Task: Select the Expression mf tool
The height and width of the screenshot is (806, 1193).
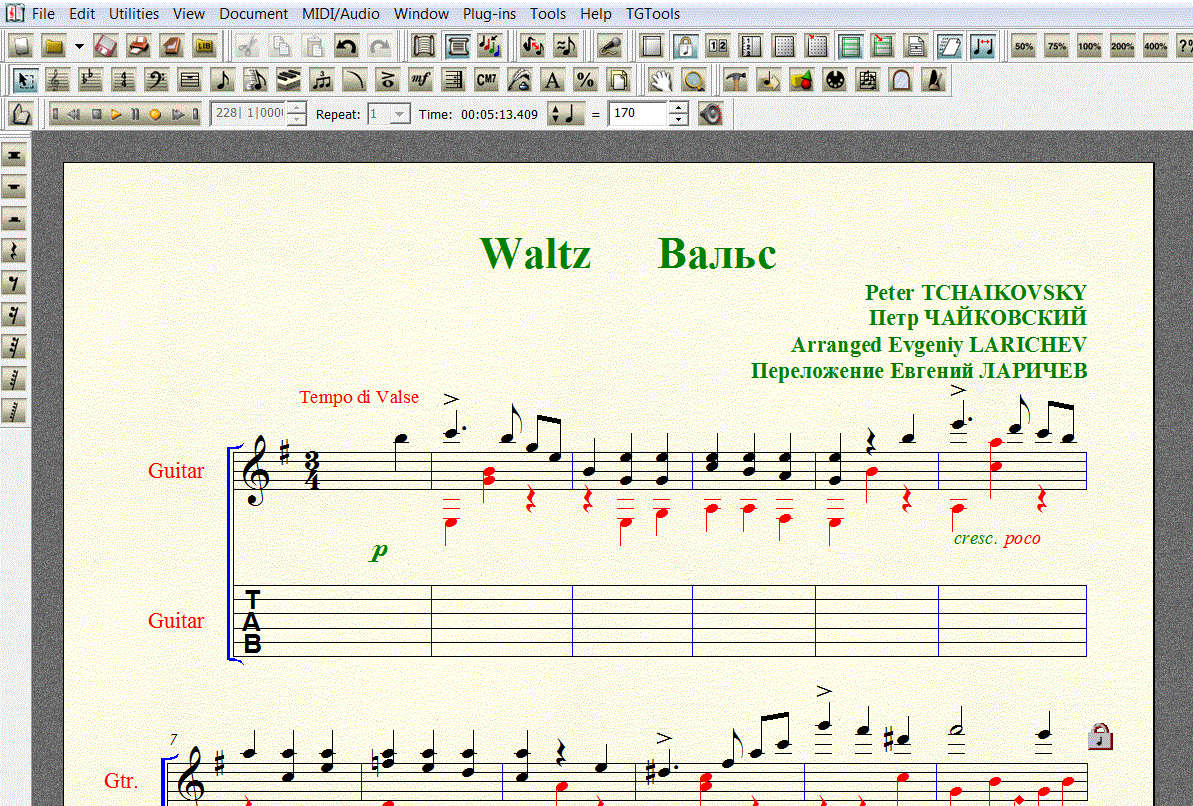Action: click(420, 80)
